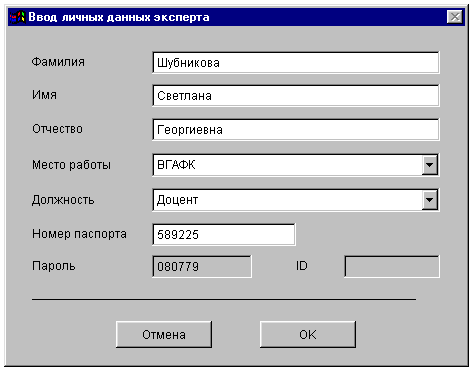Viewport: 472px width, 369px height.
Task: Click the Пароль label
Action: [54, 266]
